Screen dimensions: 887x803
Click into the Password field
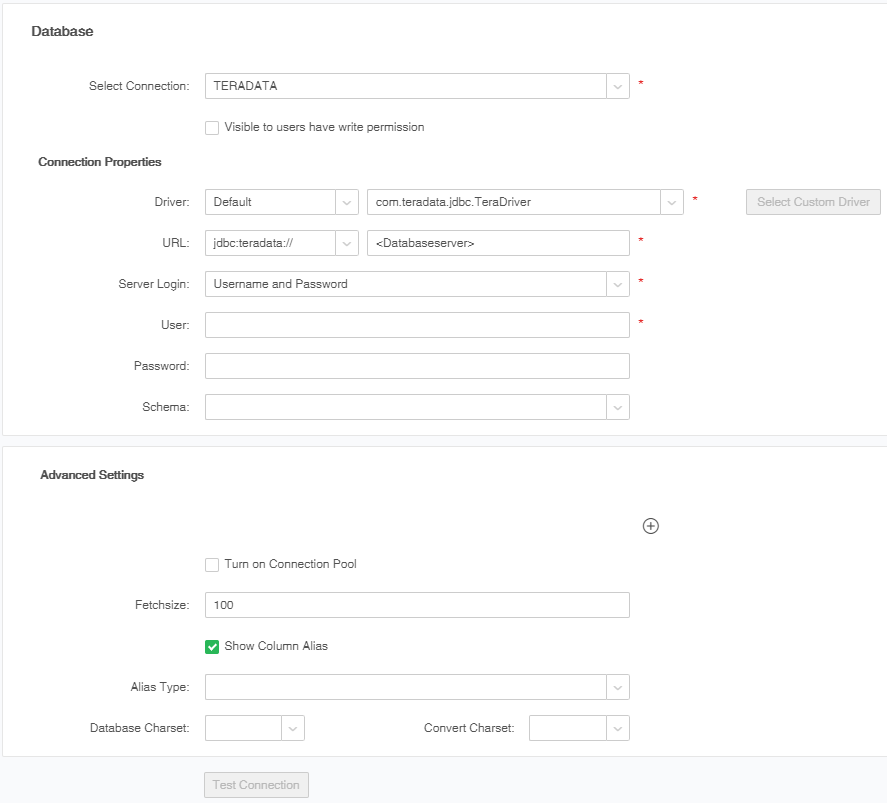click(417, 366)
